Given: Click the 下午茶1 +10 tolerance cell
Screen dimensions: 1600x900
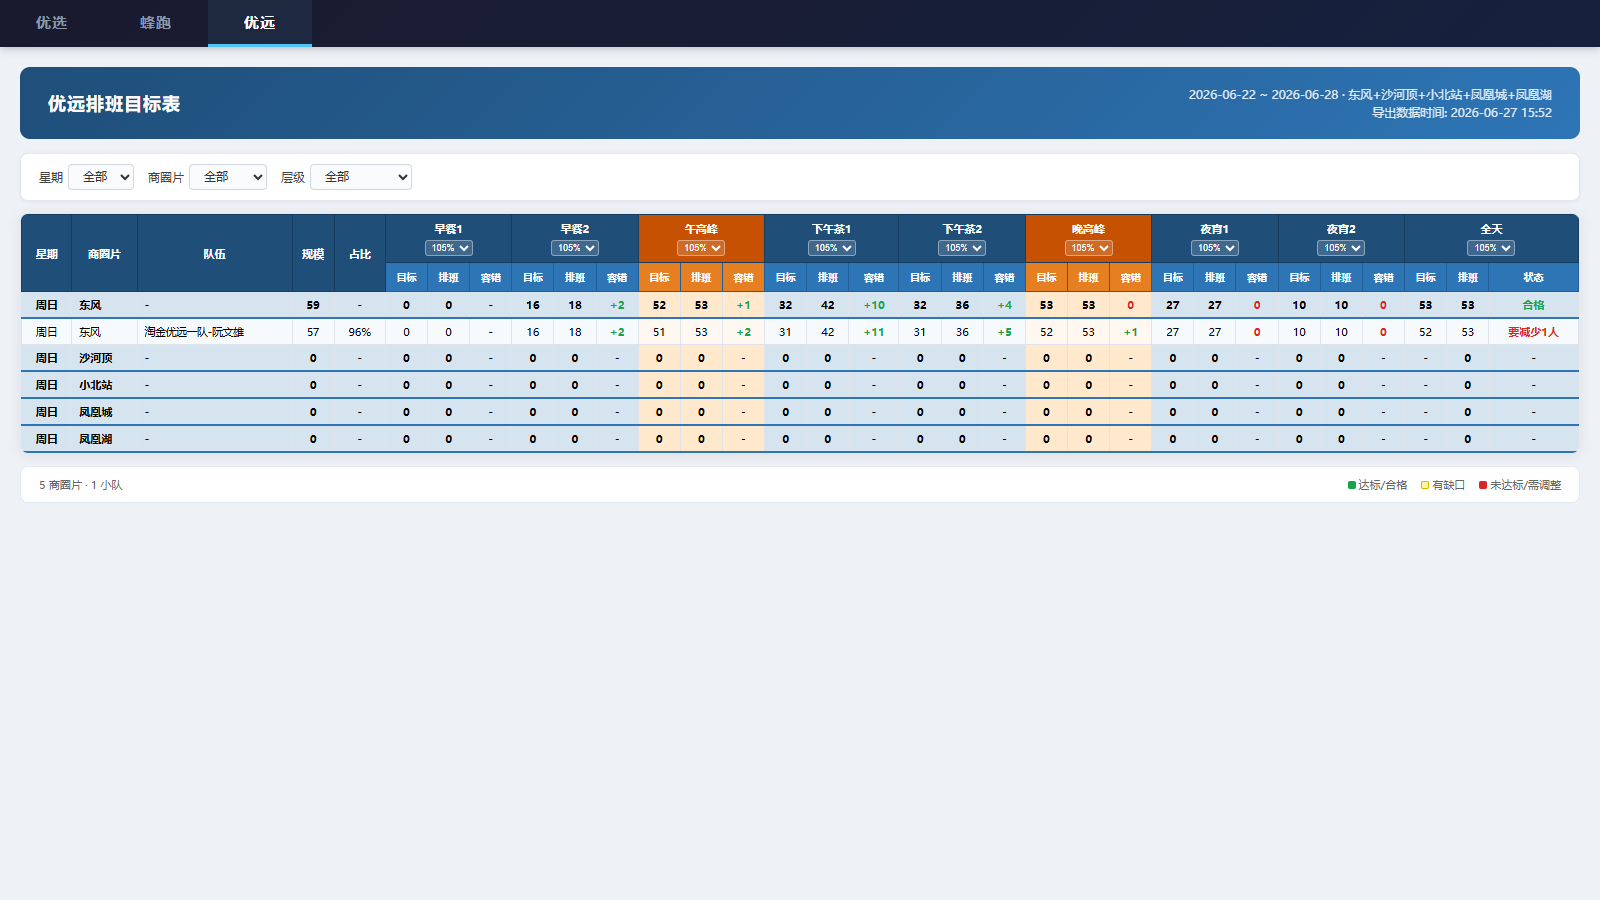Looking at the screenshot, I should pos(874,305).
